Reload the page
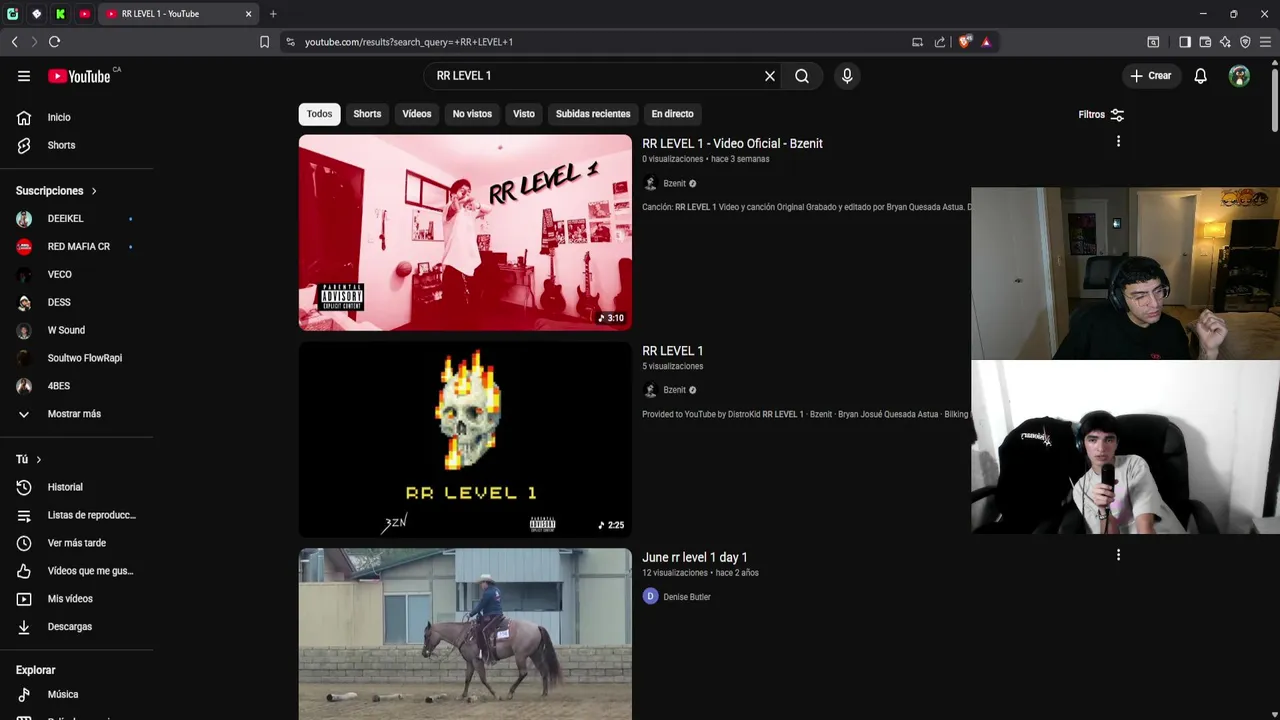This screenshot has height=720, width=1280. tap(54, 42)
